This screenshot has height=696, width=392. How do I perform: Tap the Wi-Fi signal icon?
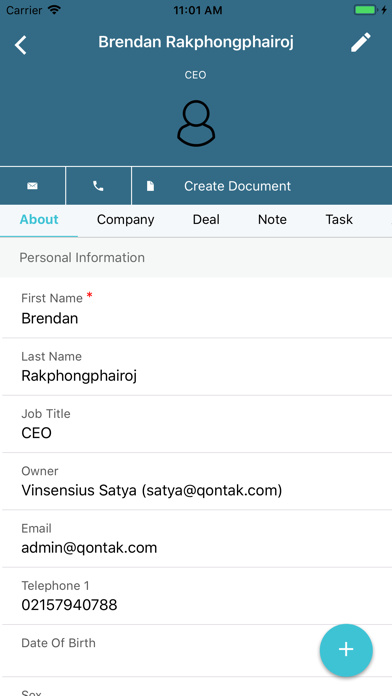point(54,10)
